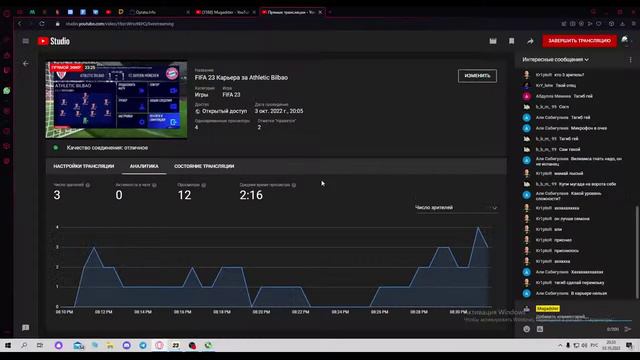Viewport: 640px width, 360px height.
Task: Open the viewer count metric dropdown above chart
Action: (456, 208)
